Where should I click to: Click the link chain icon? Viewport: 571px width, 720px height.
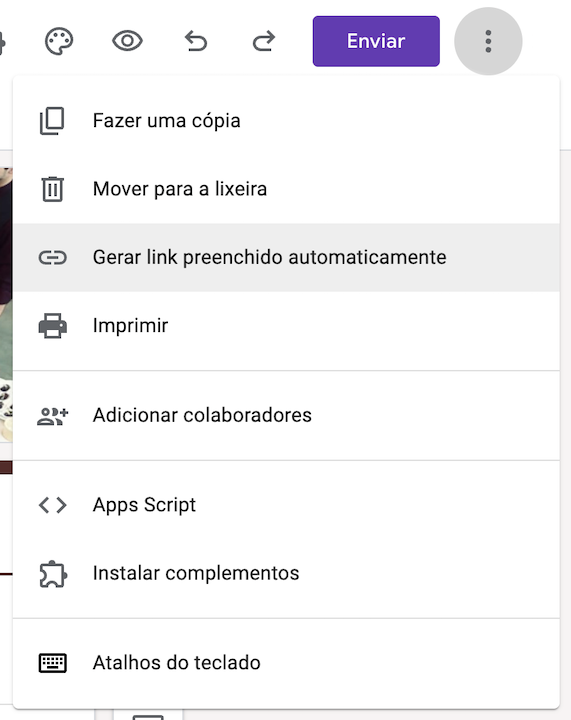pos(52,258)
